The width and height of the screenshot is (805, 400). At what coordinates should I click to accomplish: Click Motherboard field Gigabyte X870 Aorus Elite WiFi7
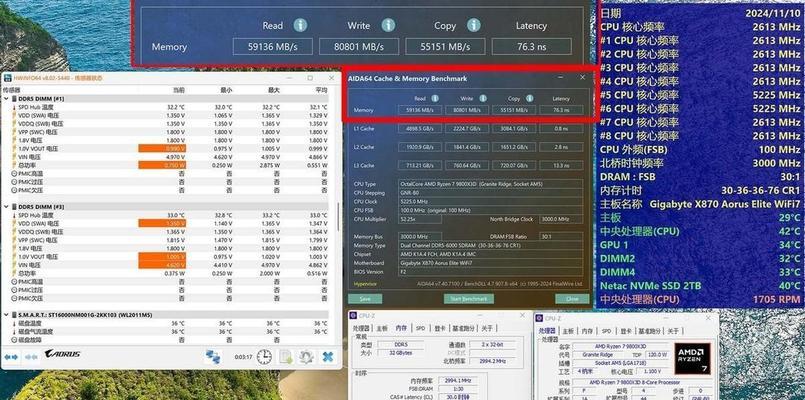(491, 263)
